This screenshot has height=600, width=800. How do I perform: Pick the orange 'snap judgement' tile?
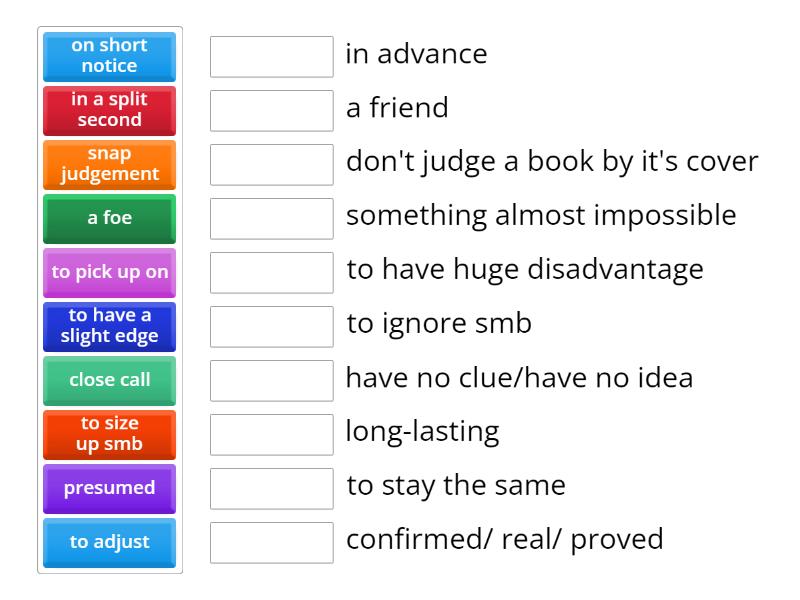(x=110, y=164)
